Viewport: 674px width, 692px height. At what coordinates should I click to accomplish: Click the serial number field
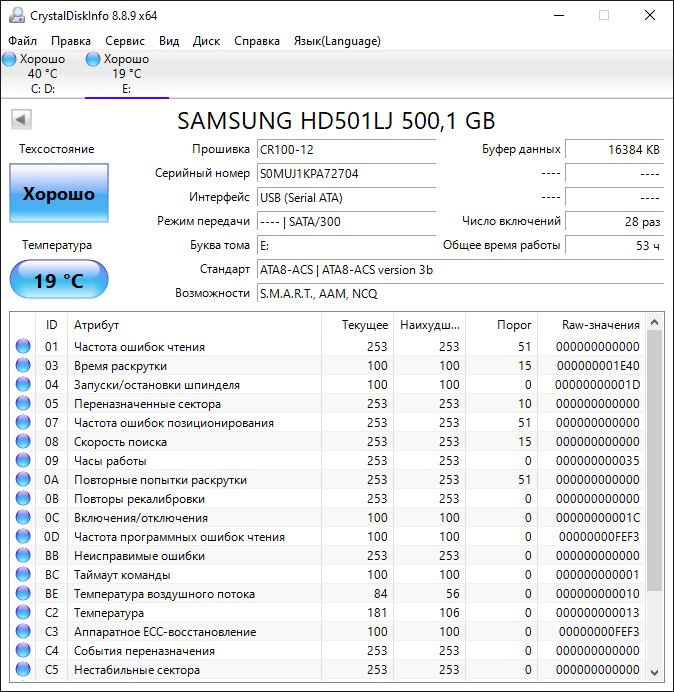pyautogui.click(x=345, y=174)
